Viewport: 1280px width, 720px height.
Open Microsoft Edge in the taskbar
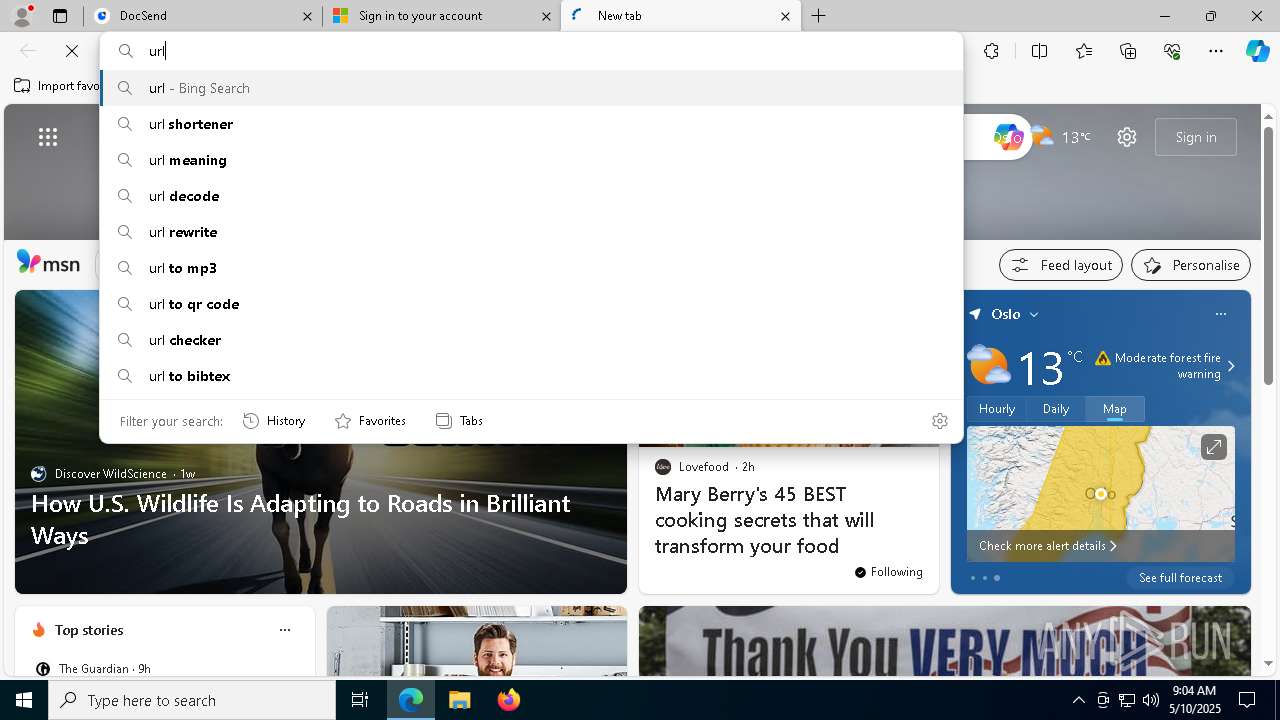tap(411, 700)
